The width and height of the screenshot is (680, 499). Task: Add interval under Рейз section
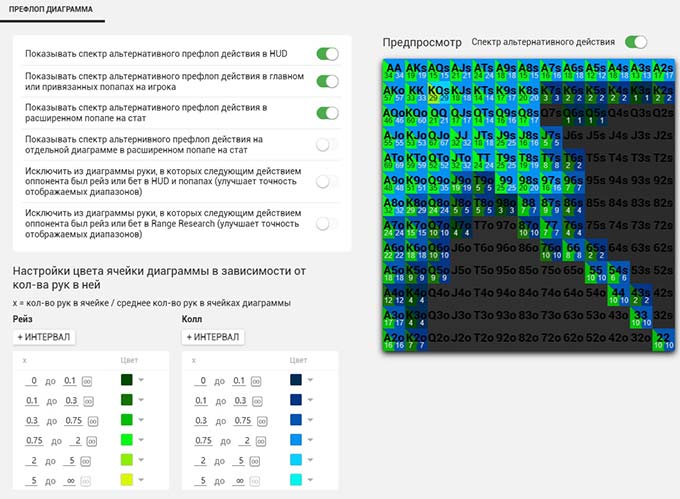43,337
